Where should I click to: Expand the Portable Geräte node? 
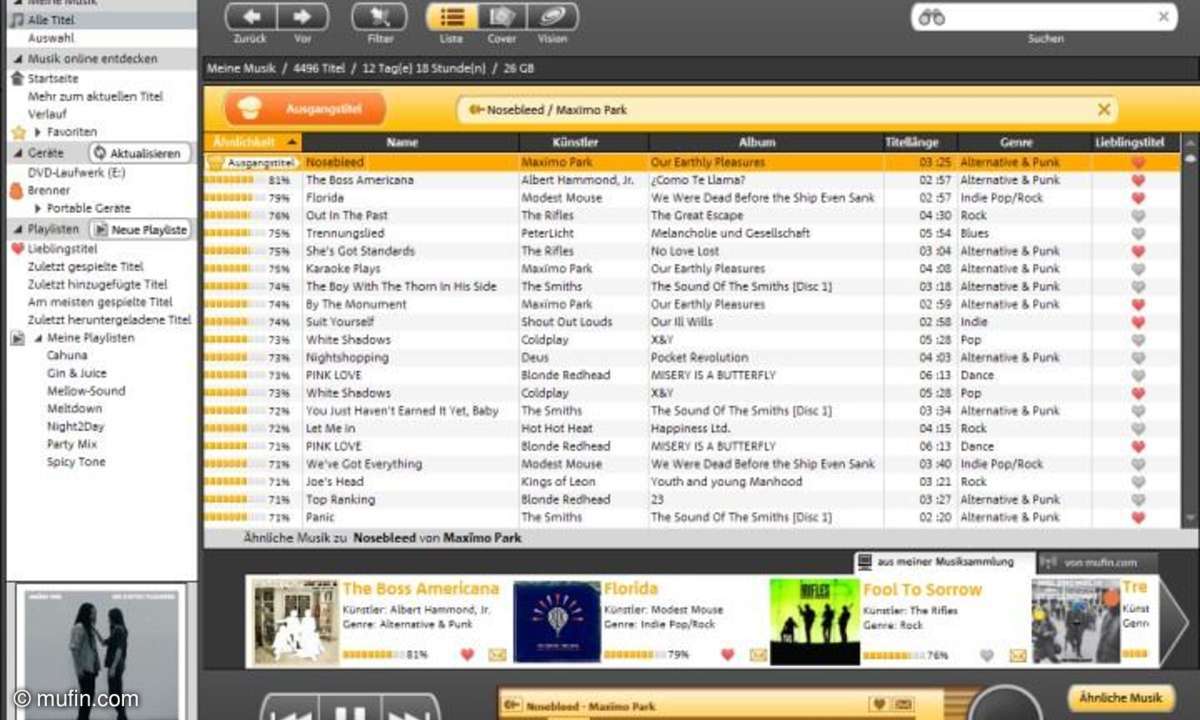pos(38,208)
